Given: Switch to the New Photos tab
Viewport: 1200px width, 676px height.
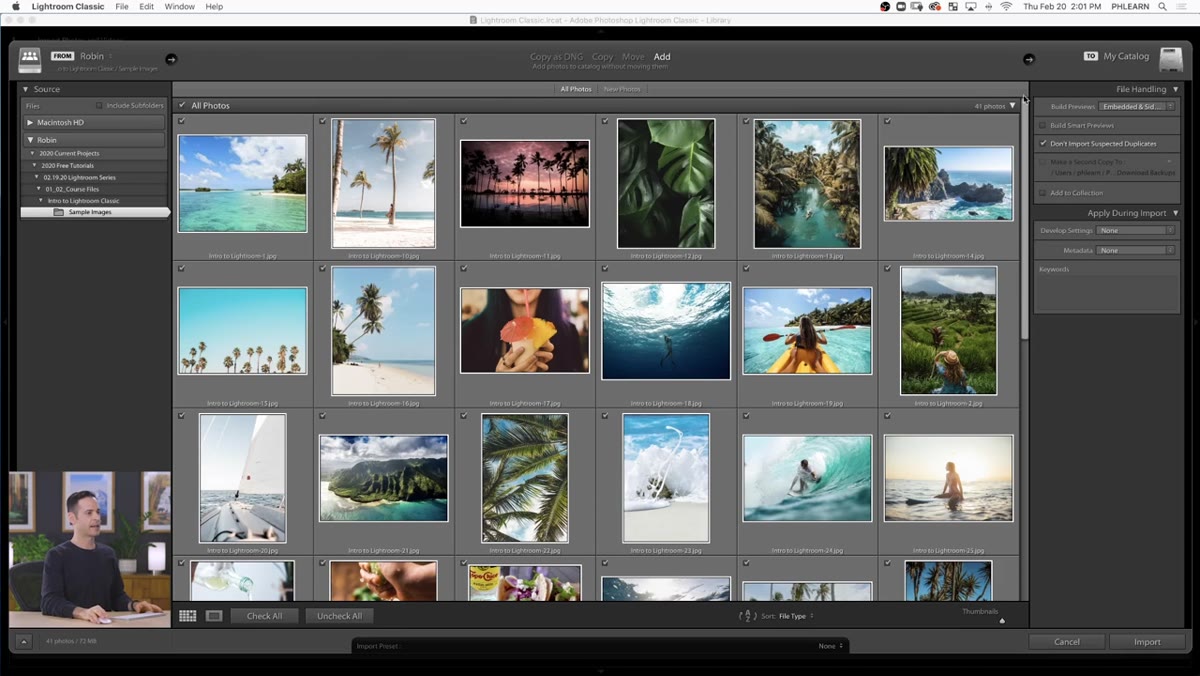Looking at the screenshot, I should tap(622, 89).
